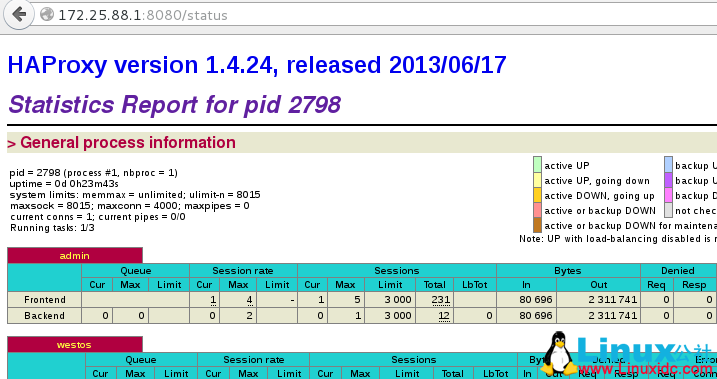Click Frontend session rate Max value 4
Viewport: 717px width, 379px height.
coord(249,300)
